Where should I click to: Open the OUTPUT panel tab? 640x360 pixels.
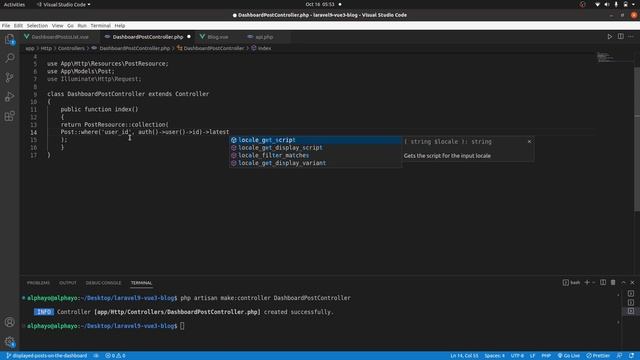click(68, 282)
